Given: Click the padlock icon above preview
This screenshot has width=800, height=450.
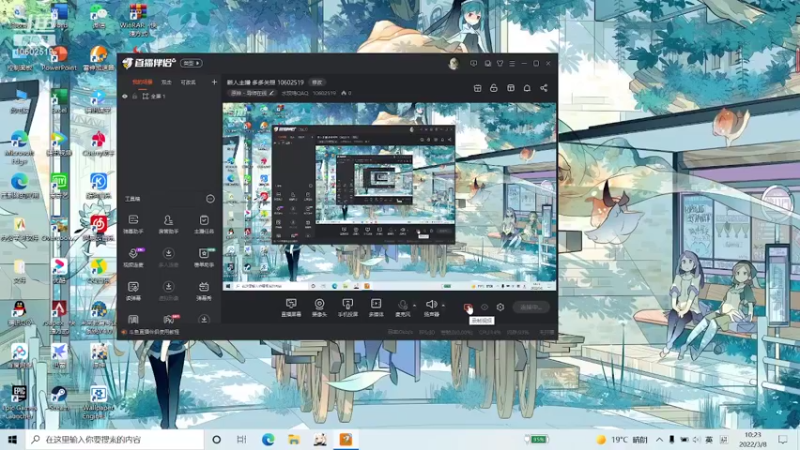Looking at the screenshot, I should 493,88.
